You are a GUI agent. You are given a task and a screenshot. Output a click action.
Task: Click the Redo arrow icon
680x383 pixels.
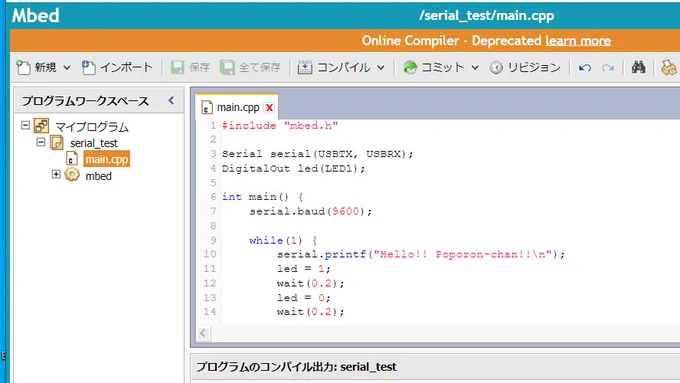click(x=608, y=68)
